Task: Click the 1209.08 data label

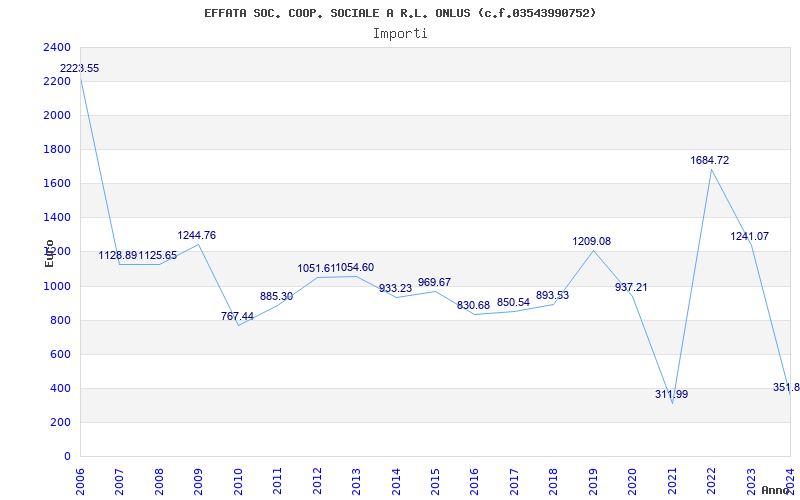Action: coord(592,241)
